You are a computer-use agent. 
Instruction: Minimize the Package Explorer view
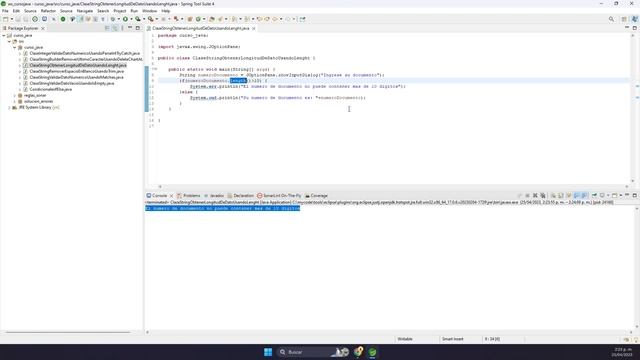pos(130,28)
